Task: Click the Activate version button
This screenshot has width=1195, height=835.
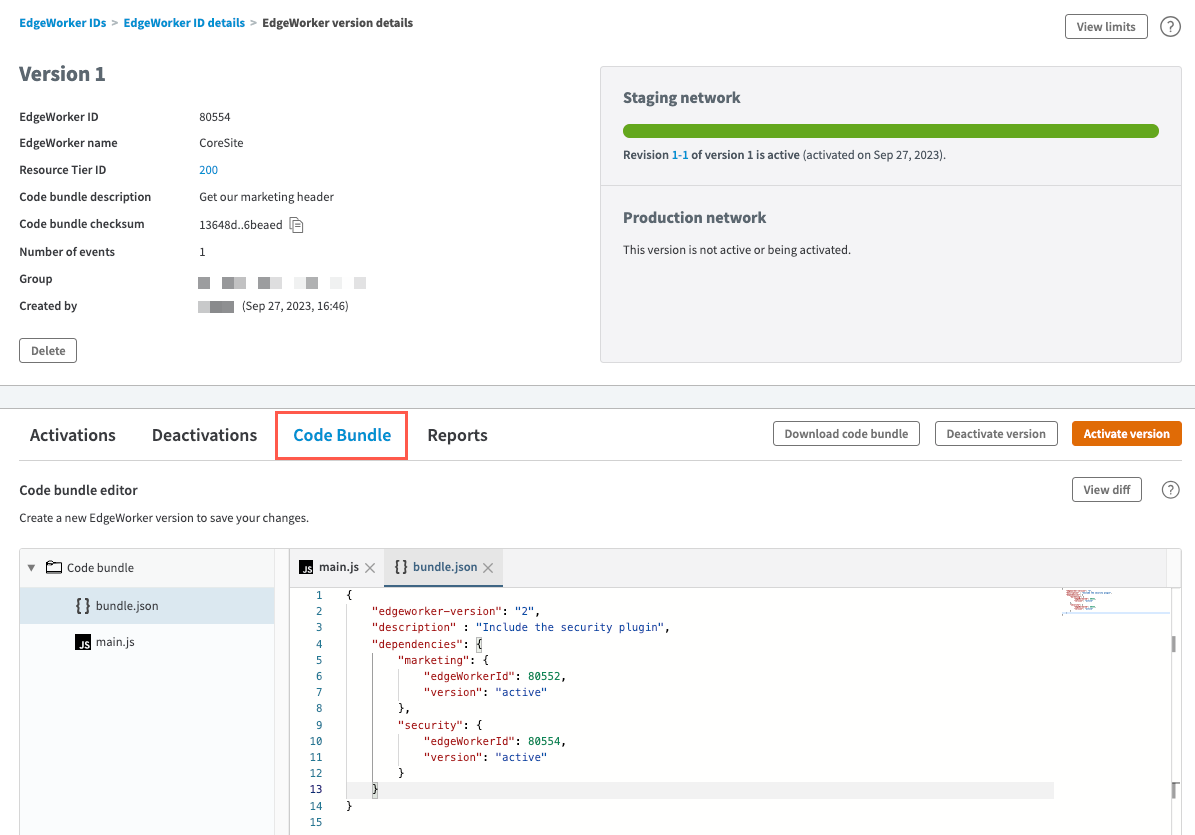Action: tap(1126, 434)
